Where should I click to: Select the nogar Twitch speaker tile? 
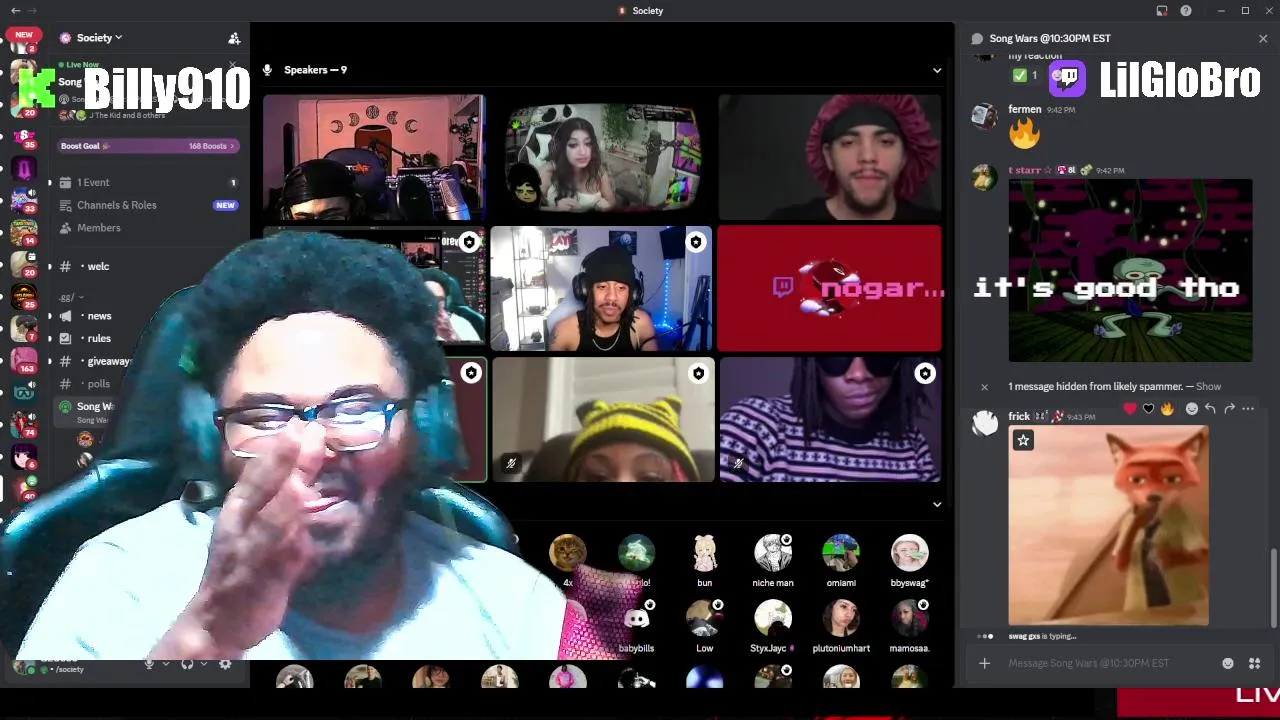pos(829,289)
